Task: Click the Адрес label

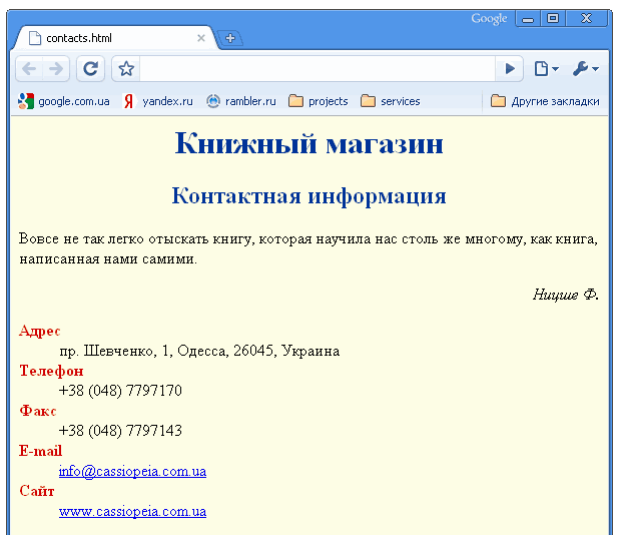Action: coord(40,331)
